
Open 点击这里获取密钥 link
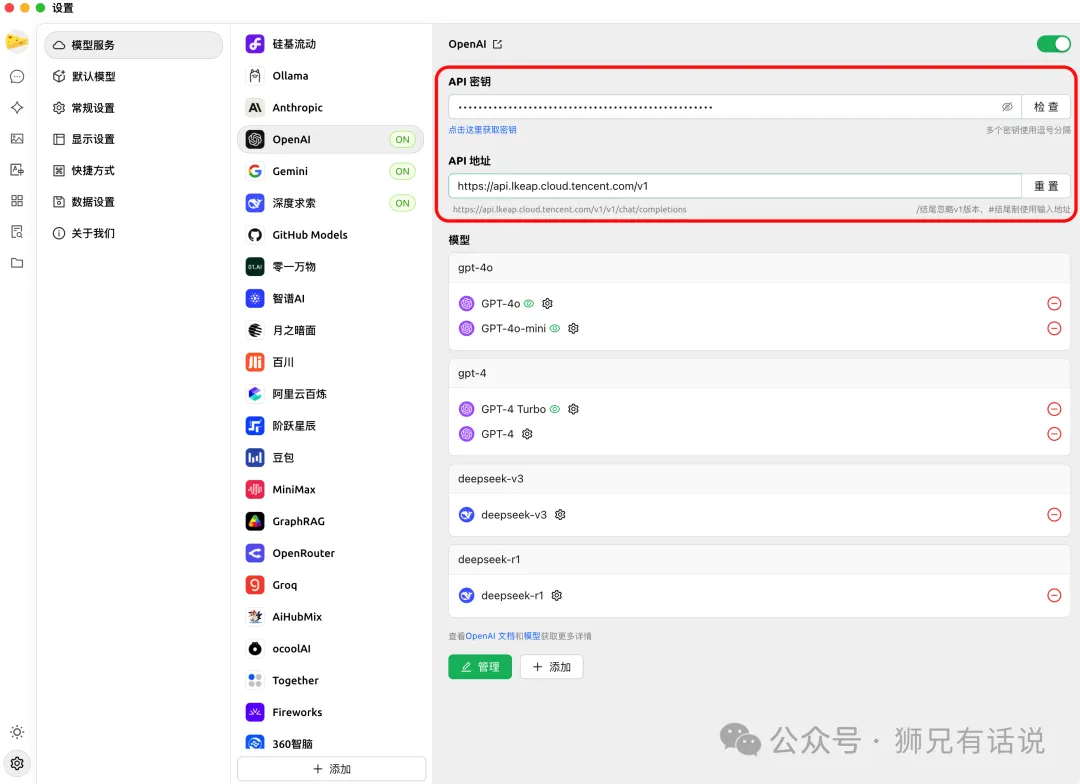[482, 130]
